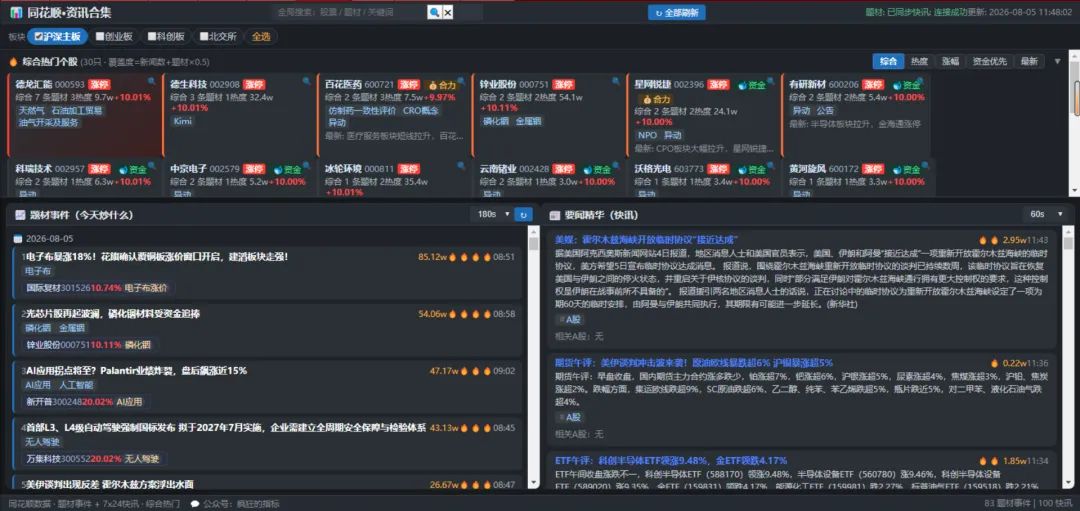Click the 要闻精华 panel header icon
The width and height of the screenshot is (1080, 511).
(x=554, y=215)
